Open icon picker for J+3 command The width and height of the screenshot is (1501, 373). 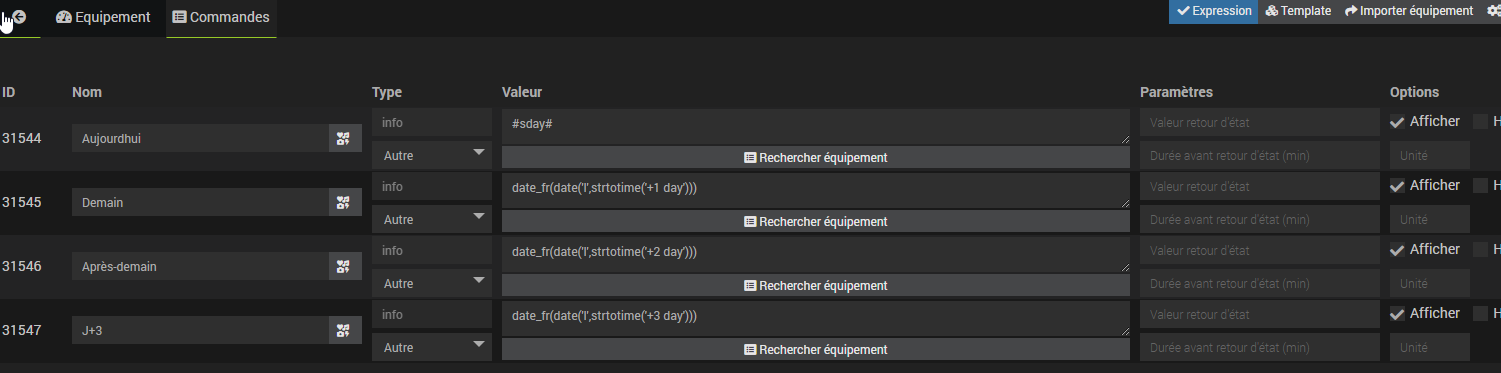pyautogui.click(x=343, y=330)
